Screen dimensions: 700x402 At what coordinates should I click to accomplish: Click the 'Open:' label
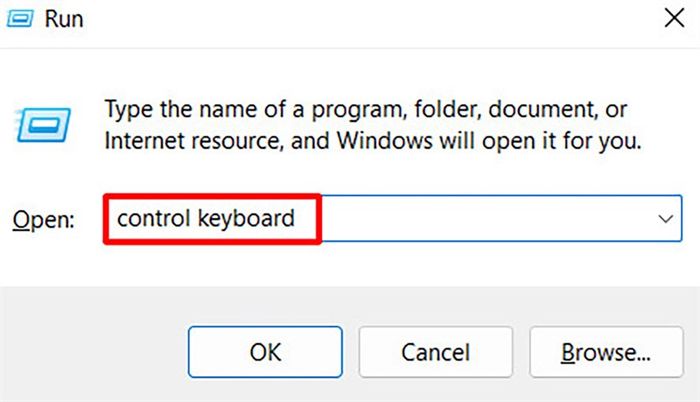[43, 220]
